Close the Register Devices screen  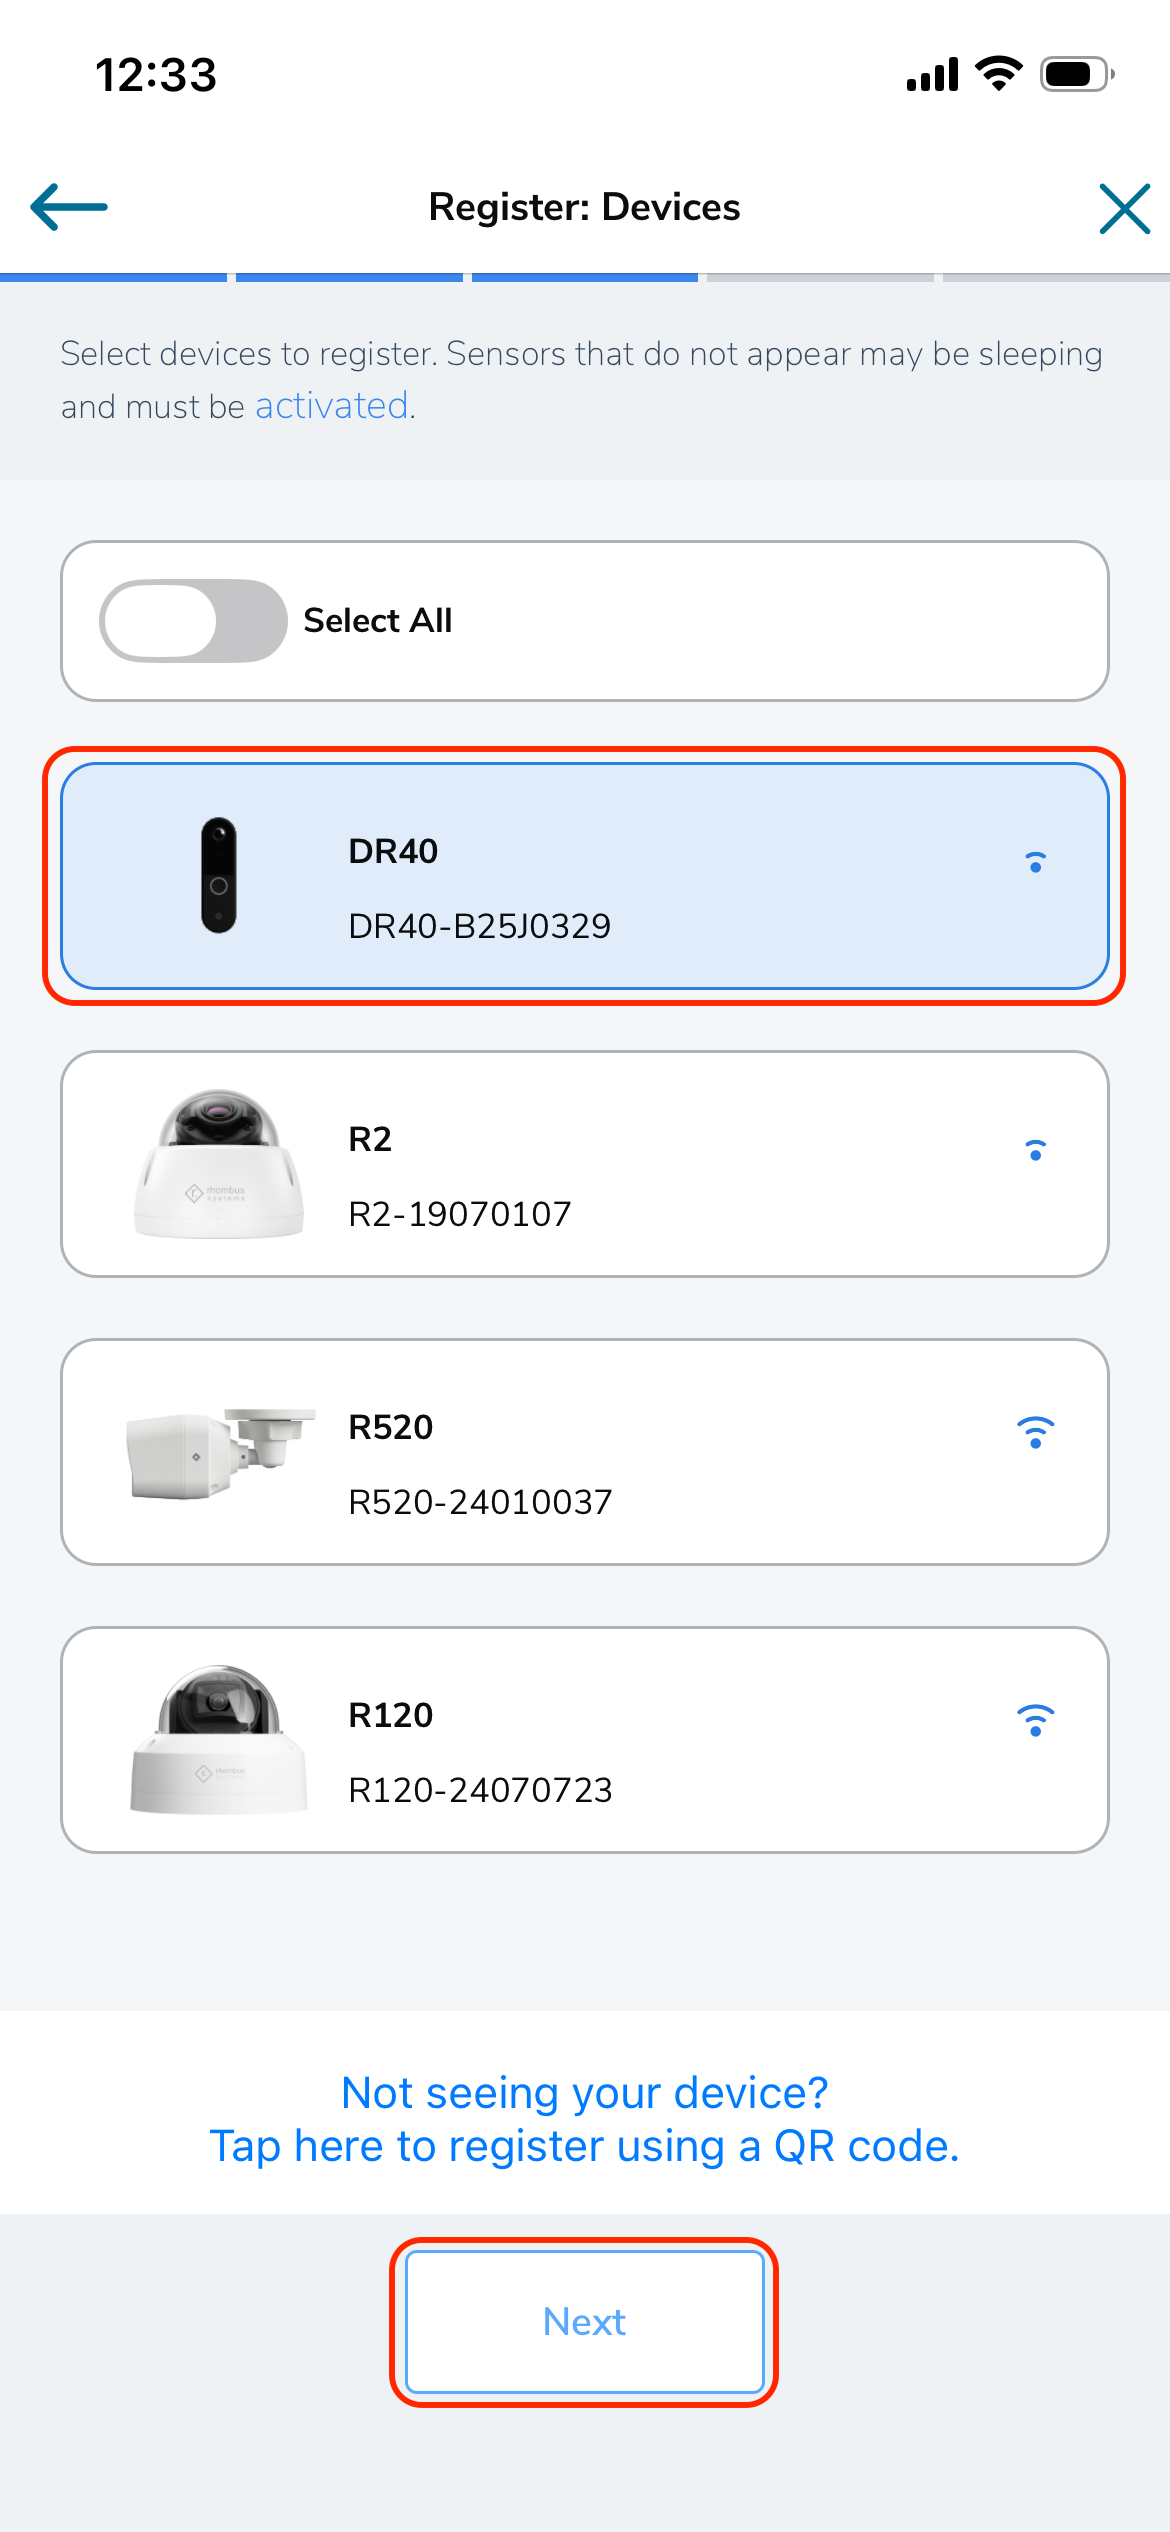[x=1124, y=208]
